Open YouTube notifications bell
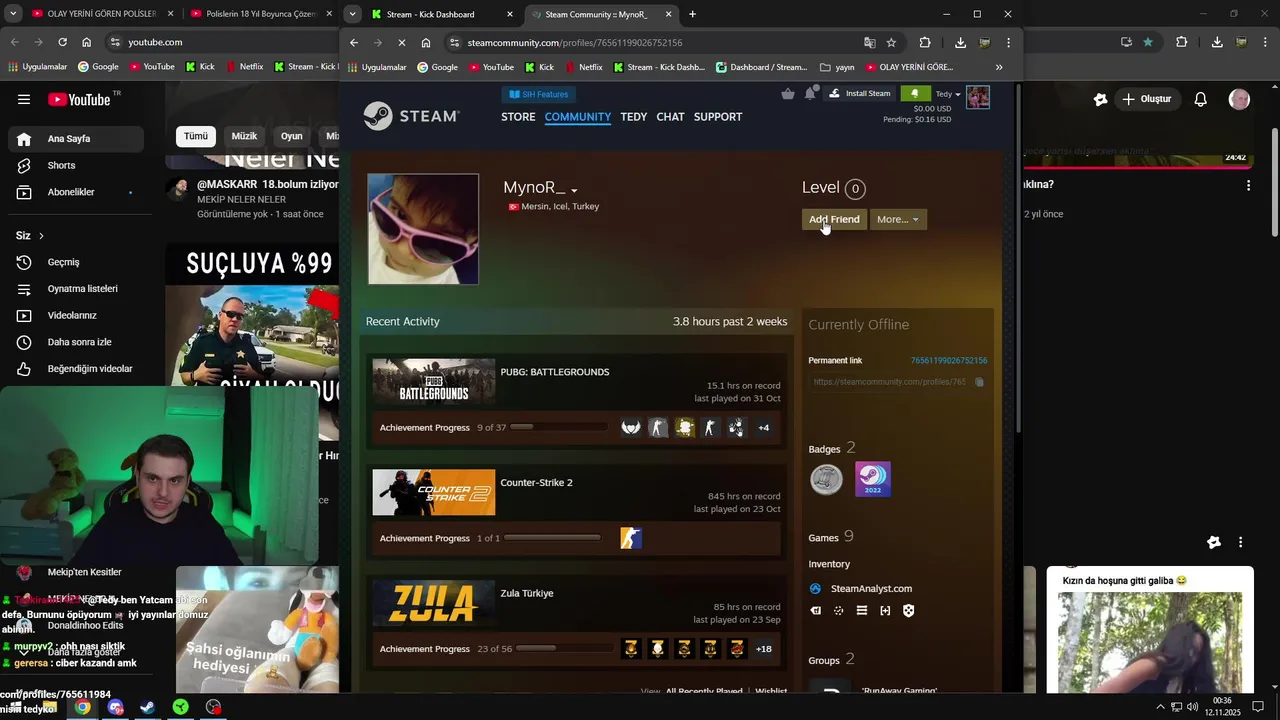Image resolution: width=1280 pixels, height=720 pixels. pos(1201,99)
